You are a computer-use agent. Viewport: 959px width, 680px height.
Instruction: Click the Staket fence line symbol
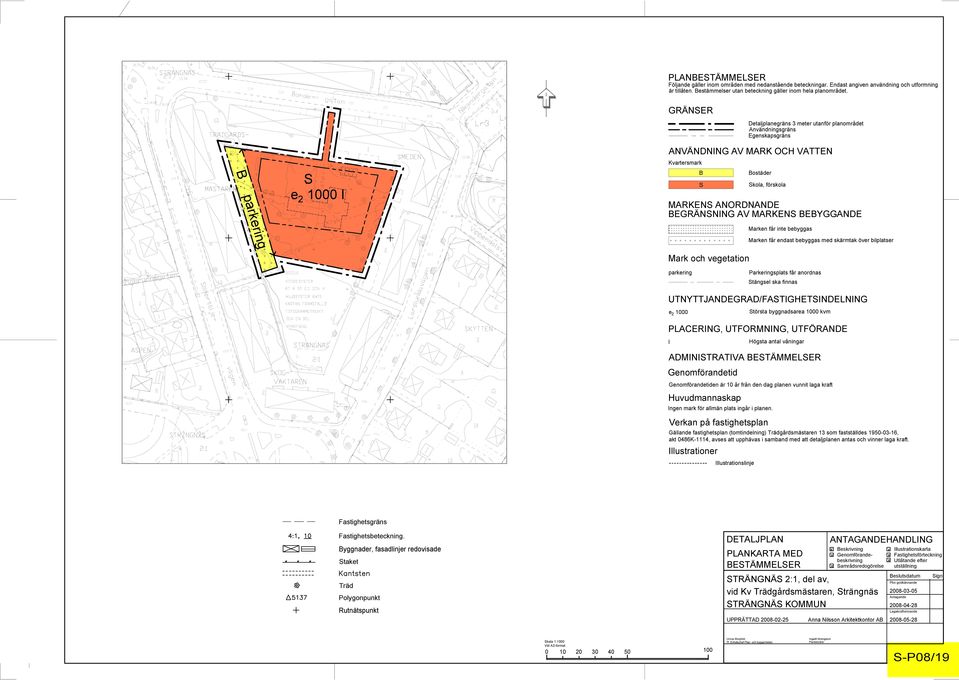point(298,561)
